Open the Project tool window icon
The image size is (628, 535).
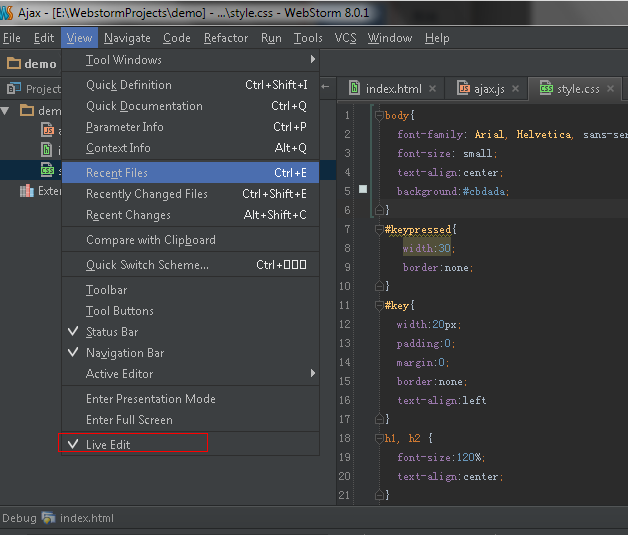coord(14,88)
